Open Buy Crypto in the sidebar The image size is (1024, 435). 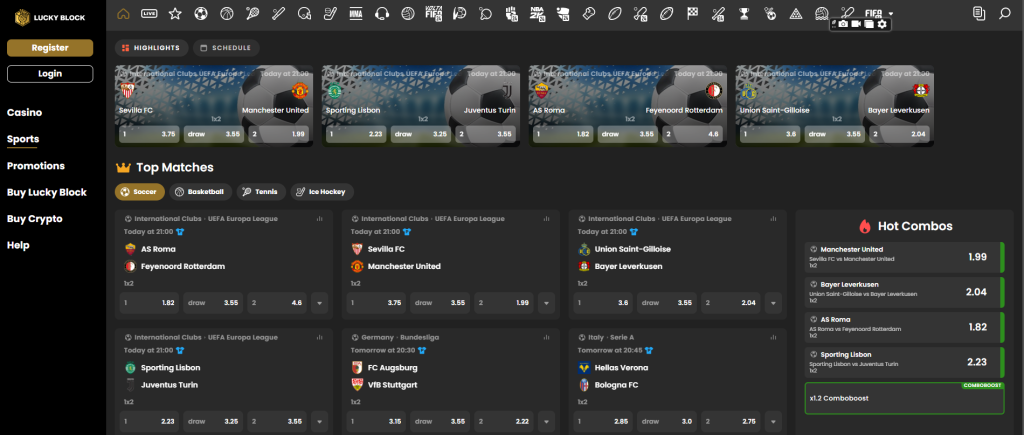[35, 219]
